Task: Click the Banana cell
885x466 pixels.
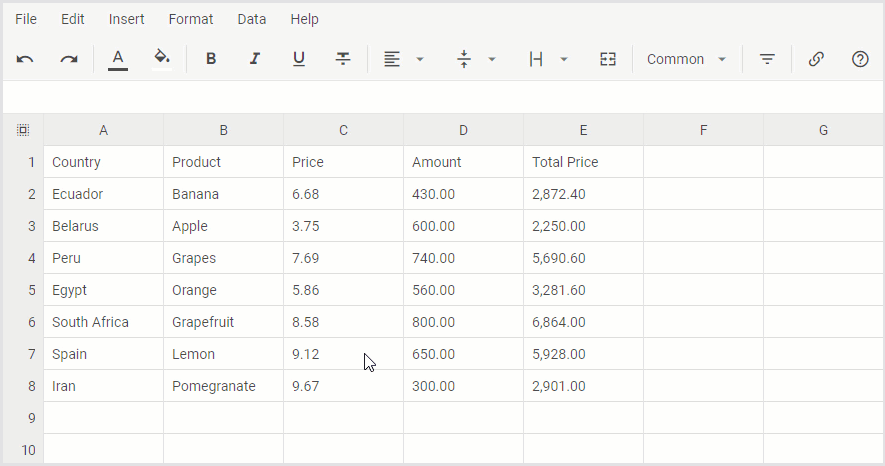Action: point(224,194)
